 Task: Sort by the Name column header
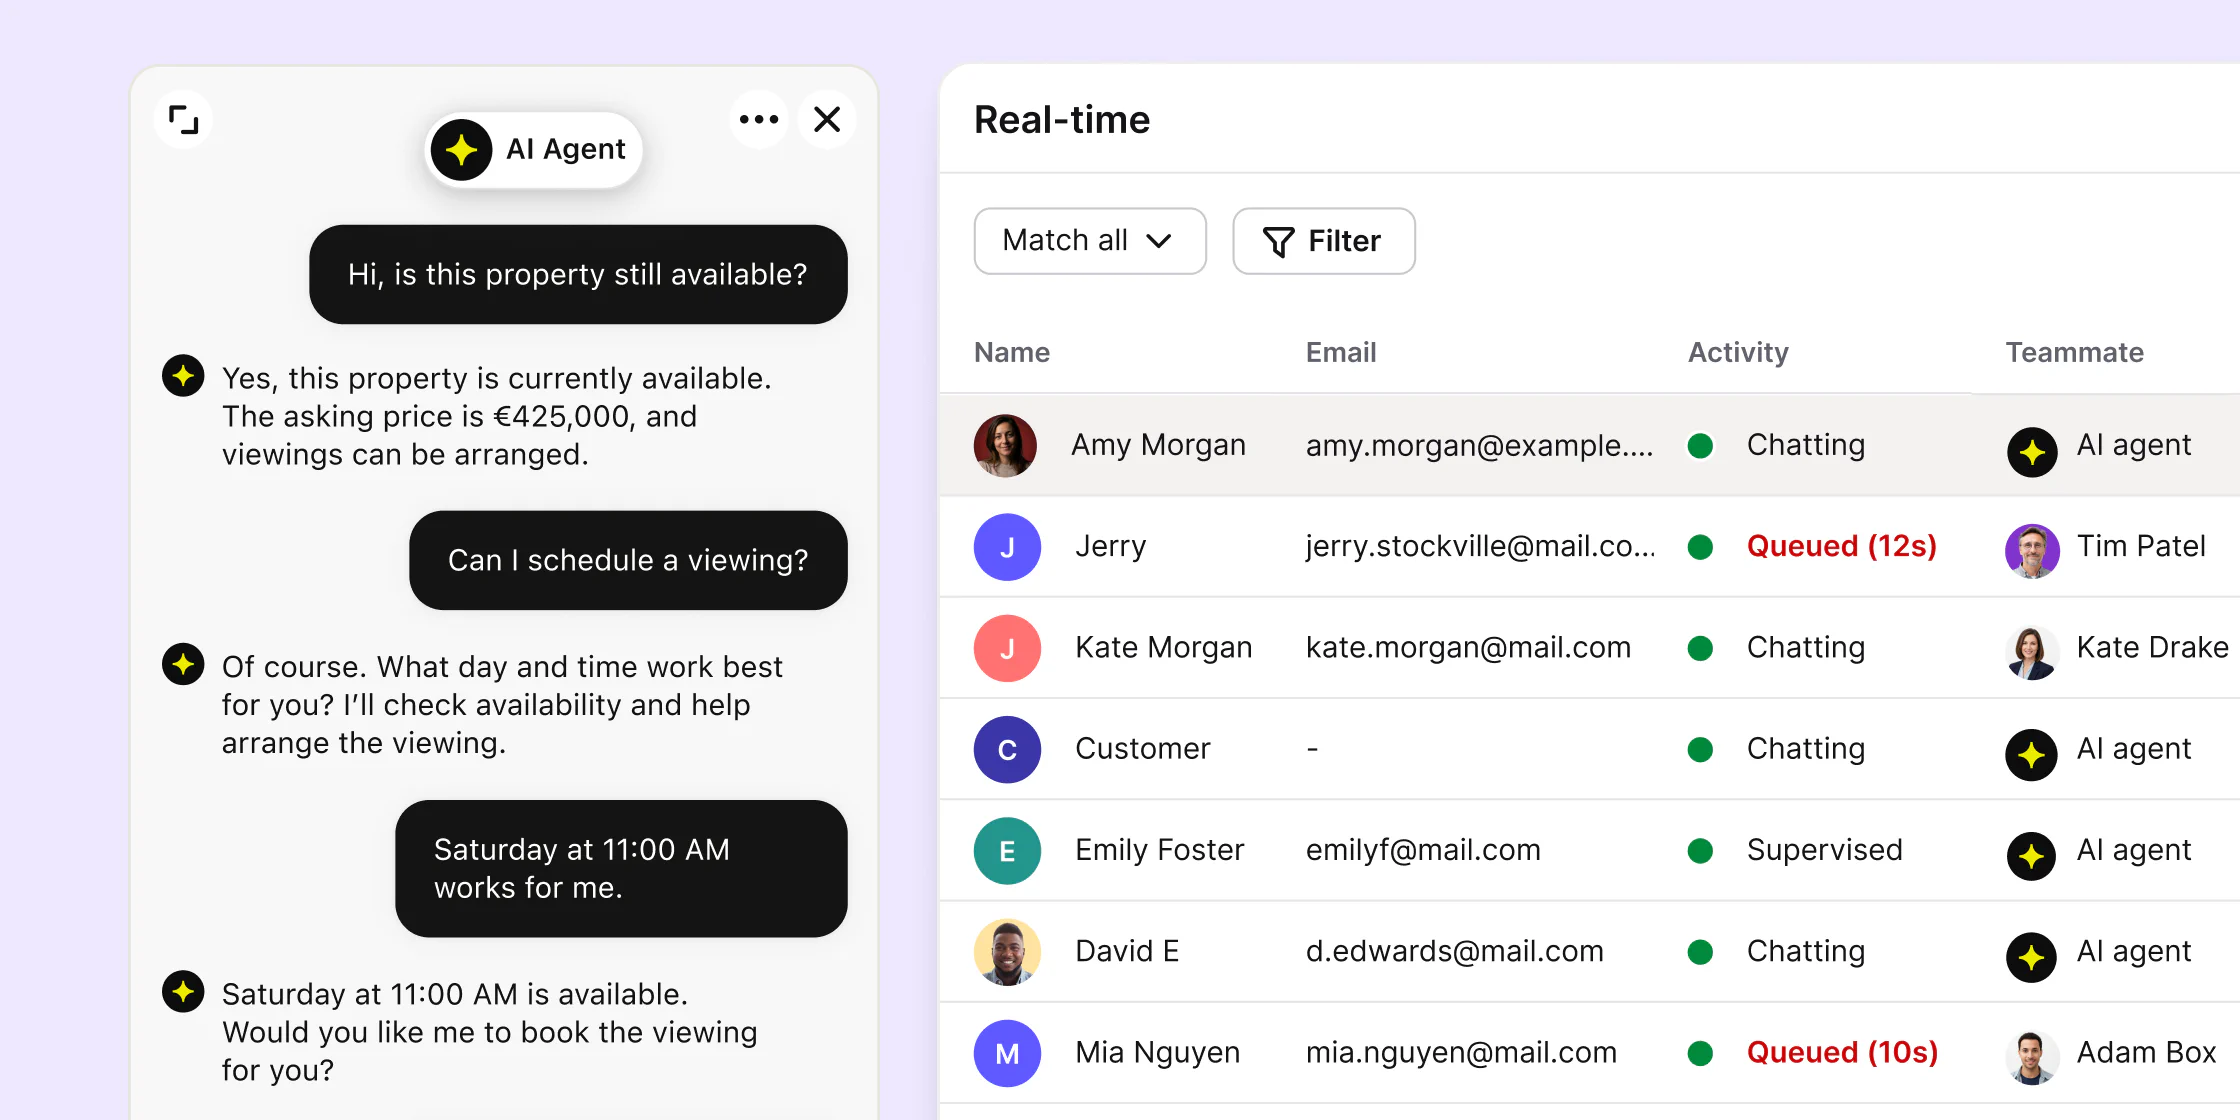click(1012, 352)
